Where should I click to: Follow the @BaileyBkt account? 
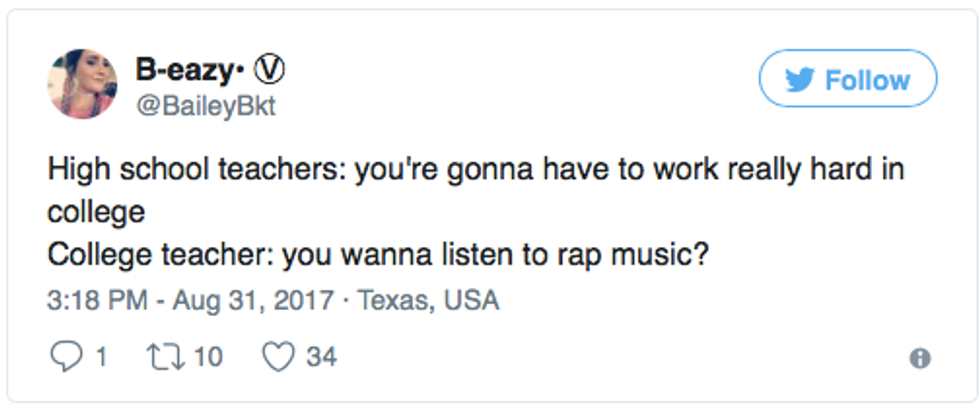tap(848, 79)
